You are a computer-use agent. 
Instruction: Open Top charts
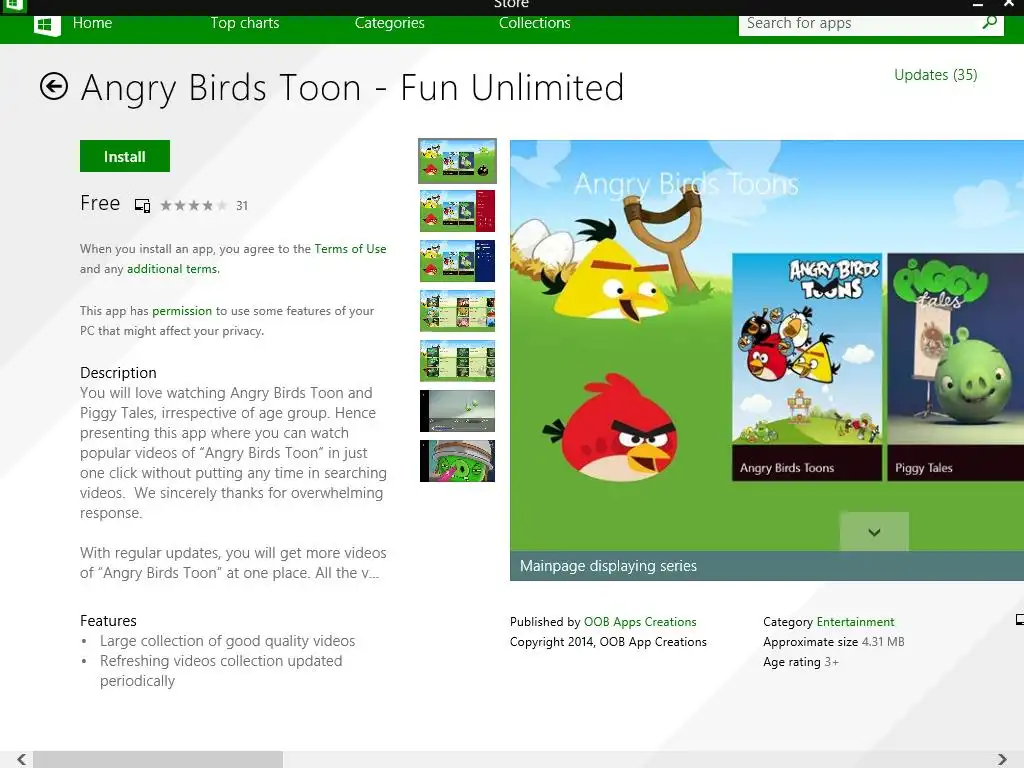[245, 23]
